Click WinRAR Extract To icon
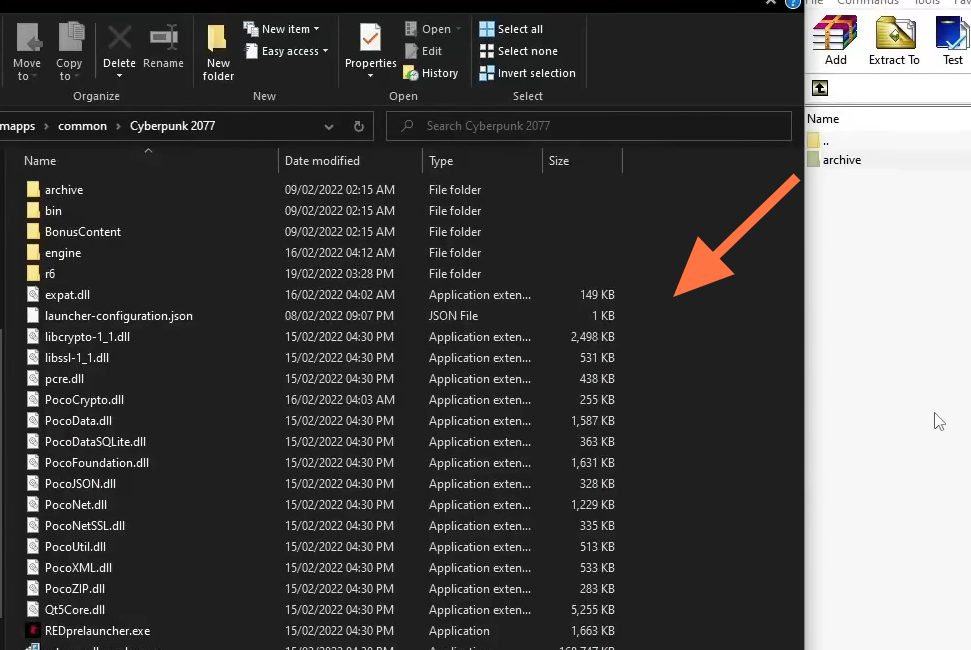 click(x=895, y=32)
